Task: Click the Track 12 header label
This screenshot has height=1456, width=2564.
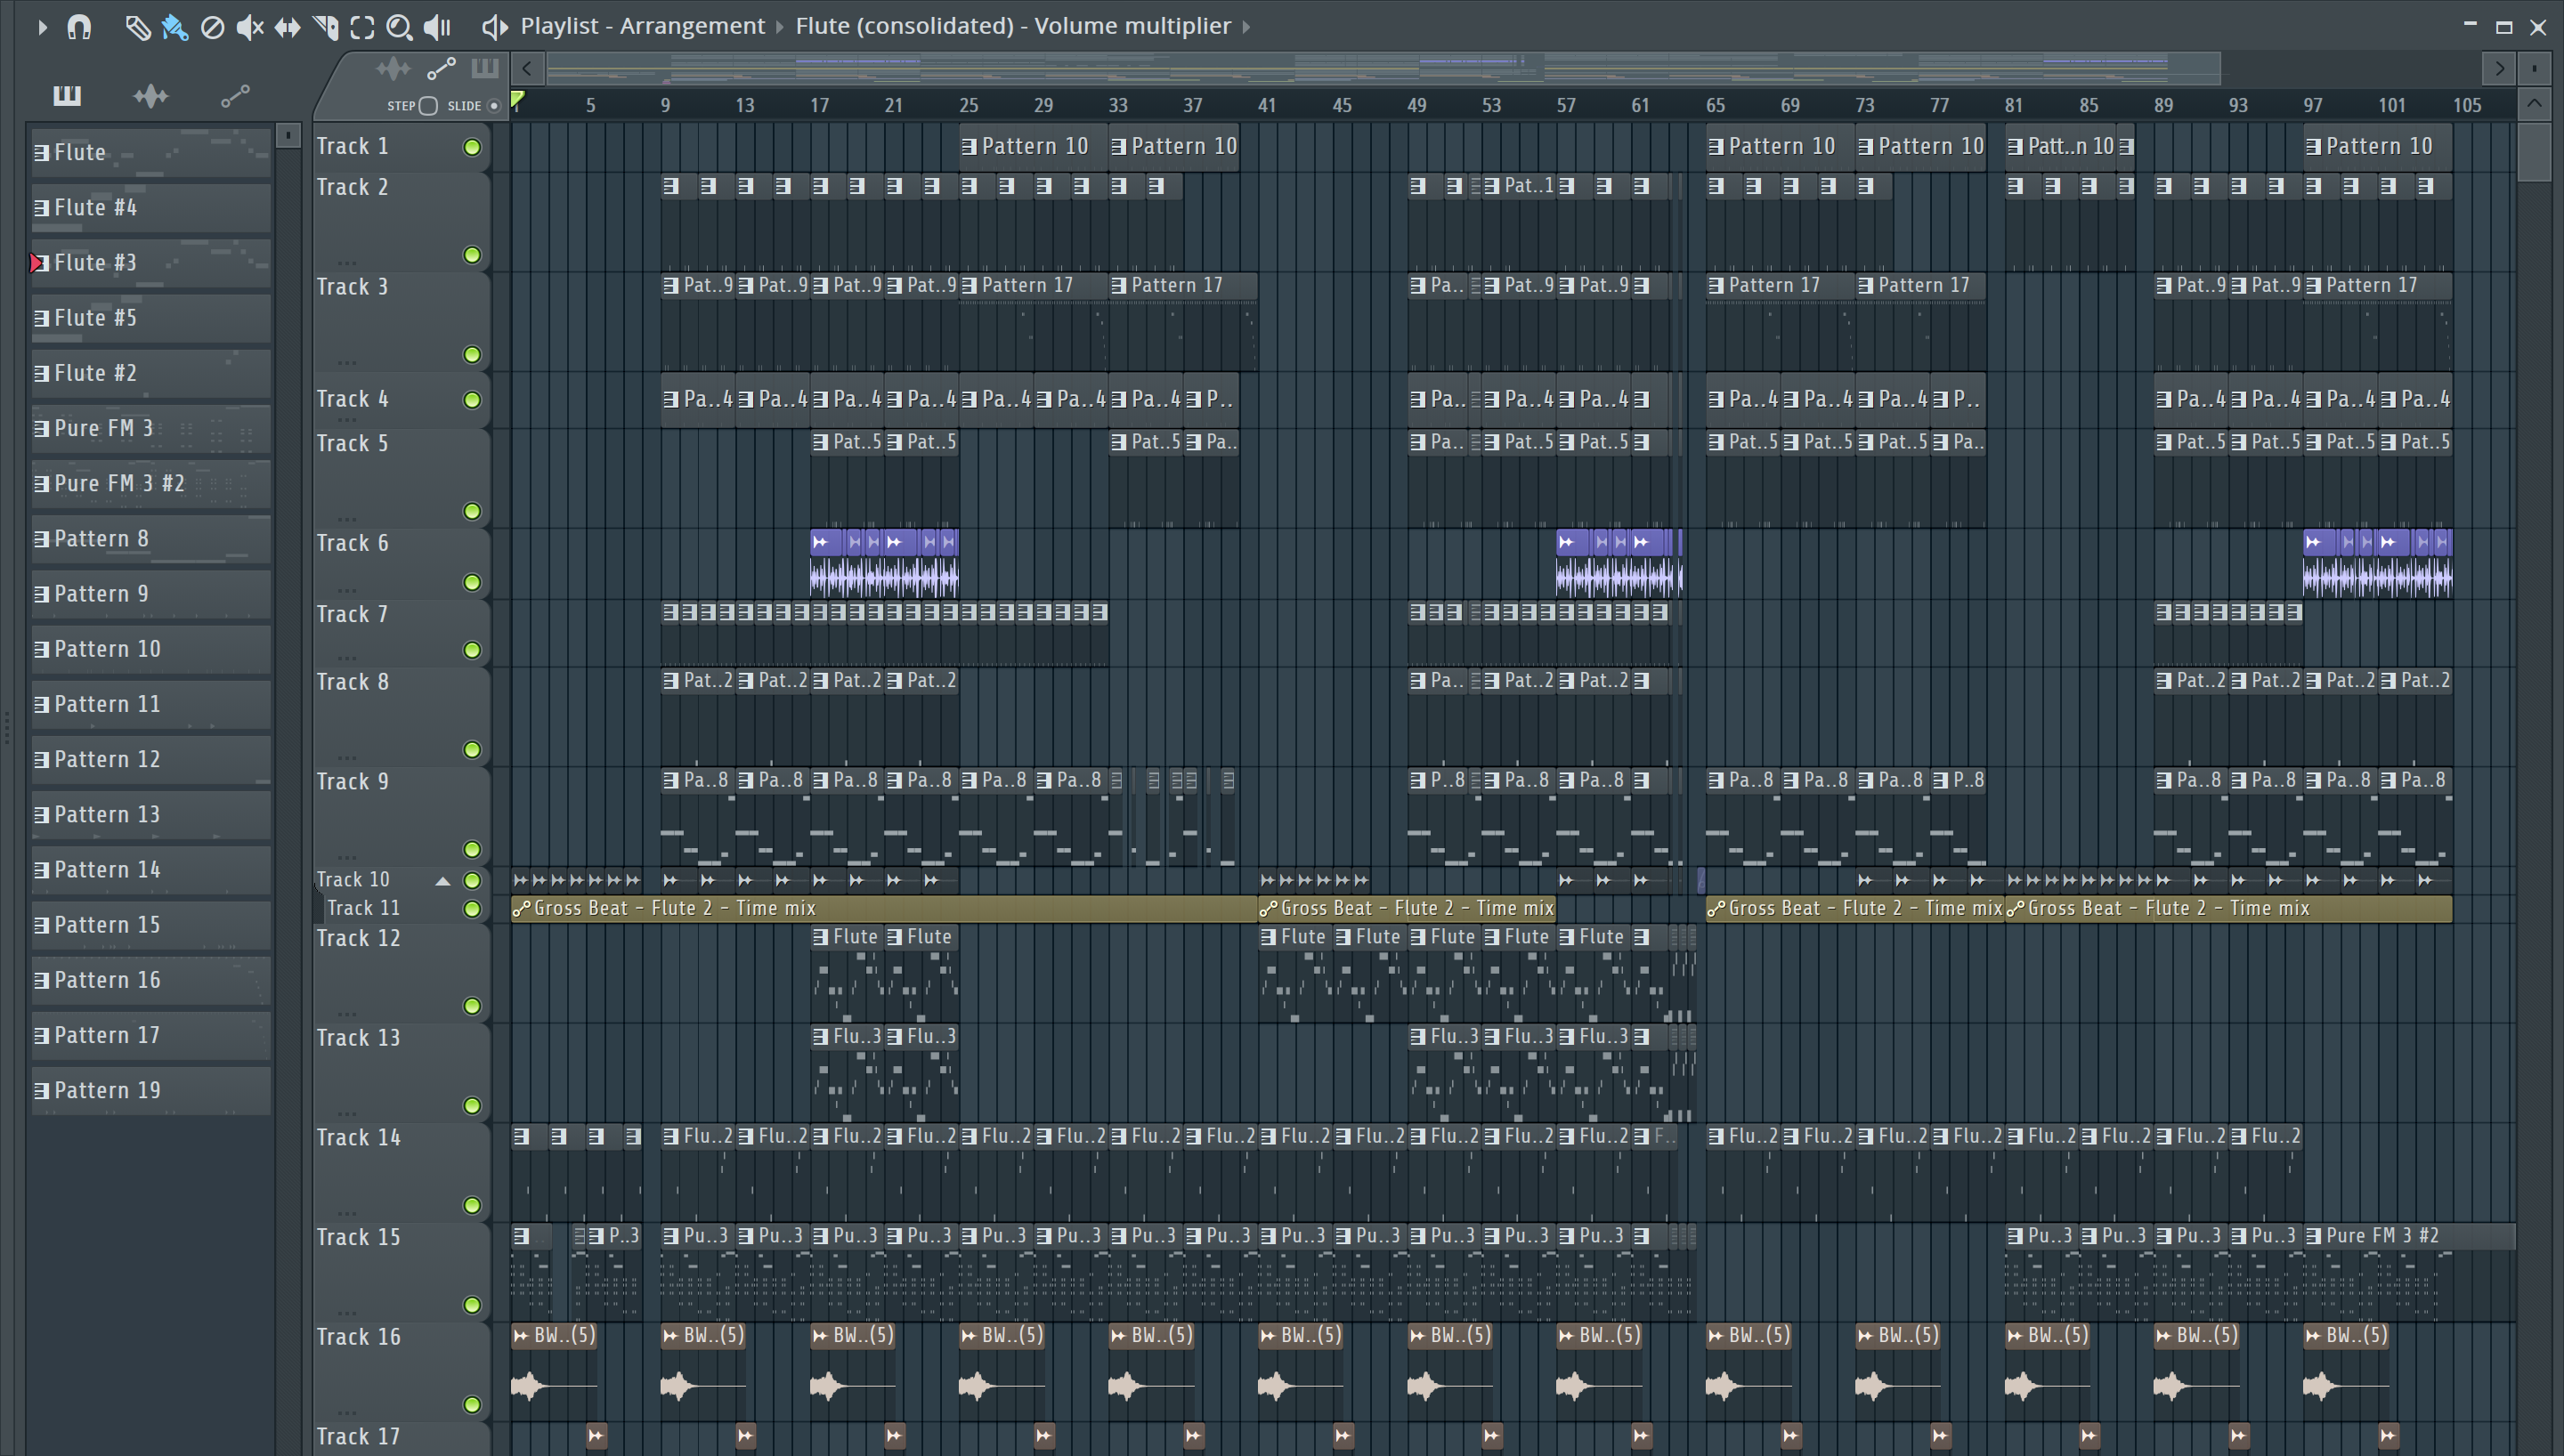Action: pos(358,938)
